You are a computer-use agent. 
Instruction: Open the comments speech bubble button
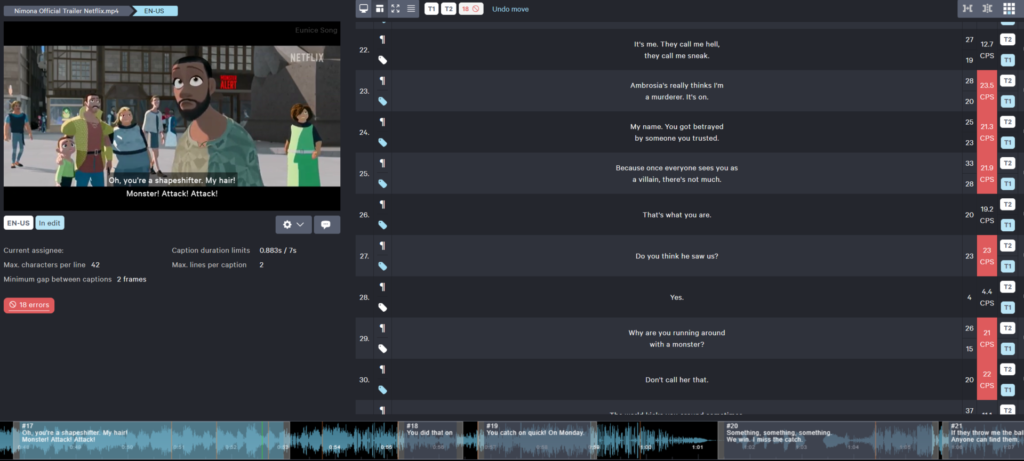[327, 224]
